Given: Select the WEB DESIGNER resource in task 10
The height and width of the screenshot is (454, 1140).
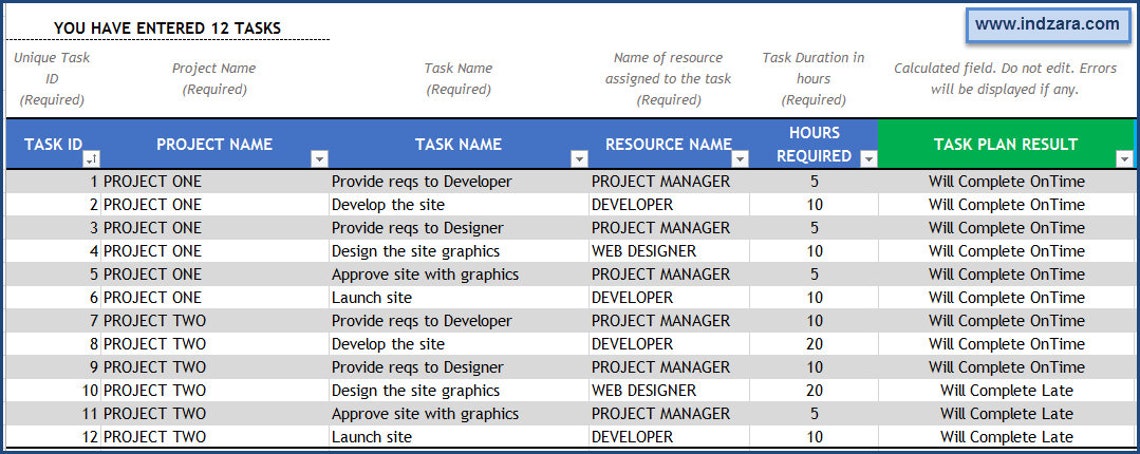Looking at the screenshot, I should click(x=669, y=391).
